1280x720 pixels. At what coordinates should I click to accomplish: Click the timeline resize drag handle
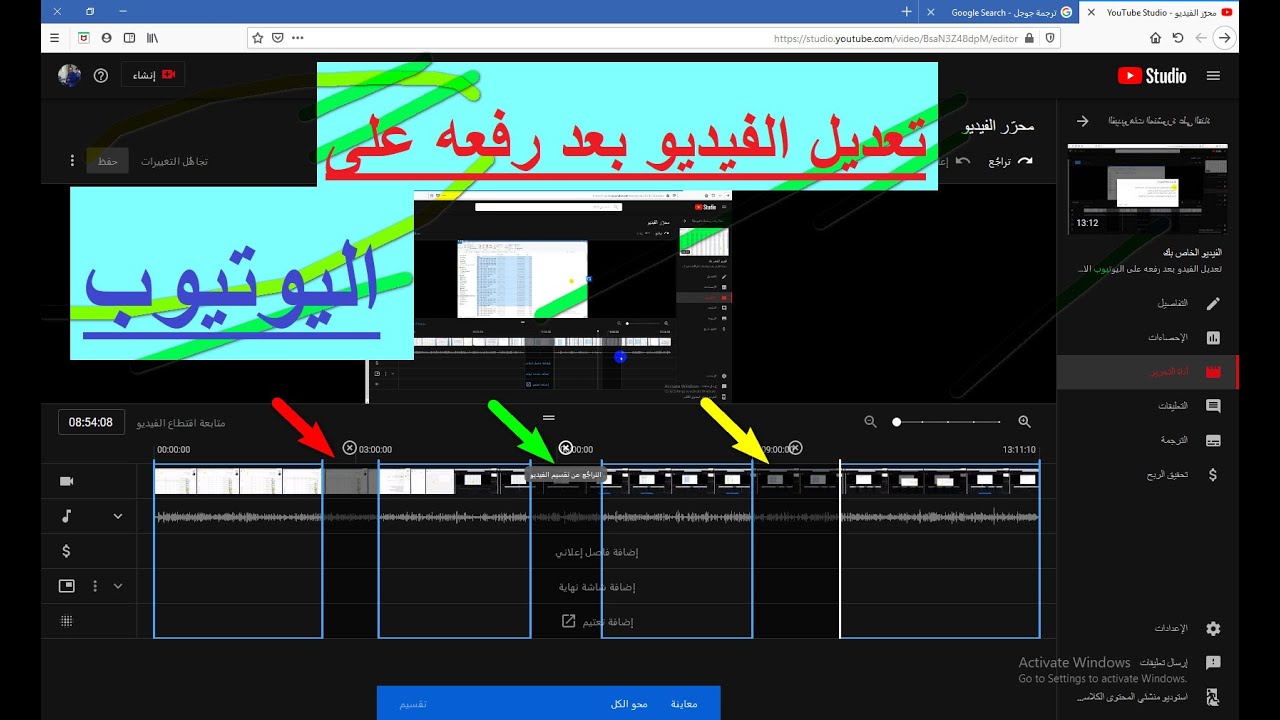(548, 417)
